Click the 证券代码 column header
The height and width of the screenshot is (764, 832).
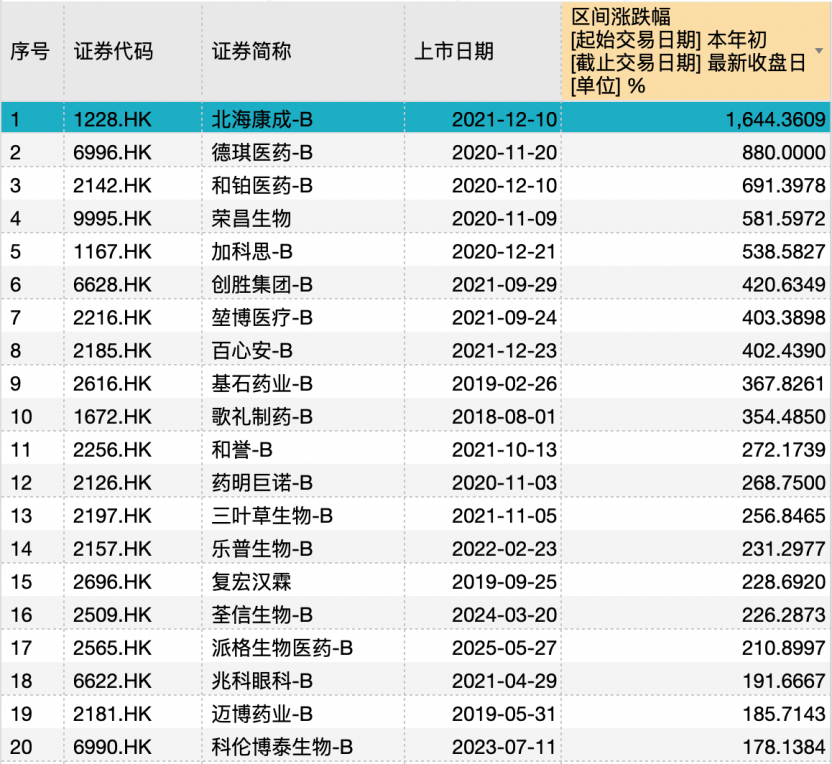[x=113, y=52]
